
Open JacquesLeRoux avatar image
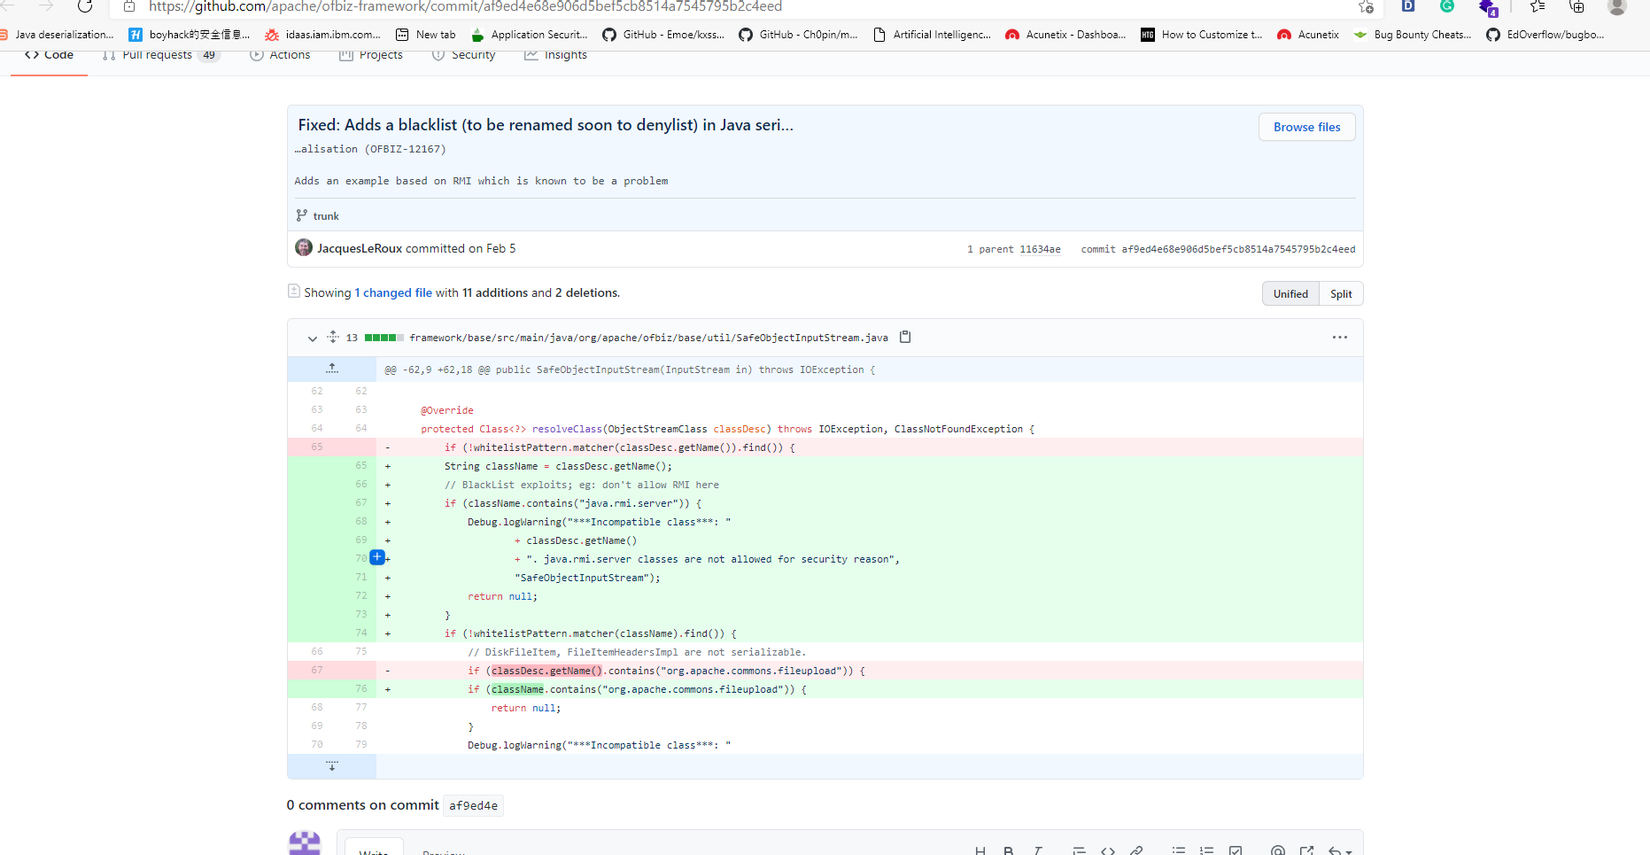(304, 248)
